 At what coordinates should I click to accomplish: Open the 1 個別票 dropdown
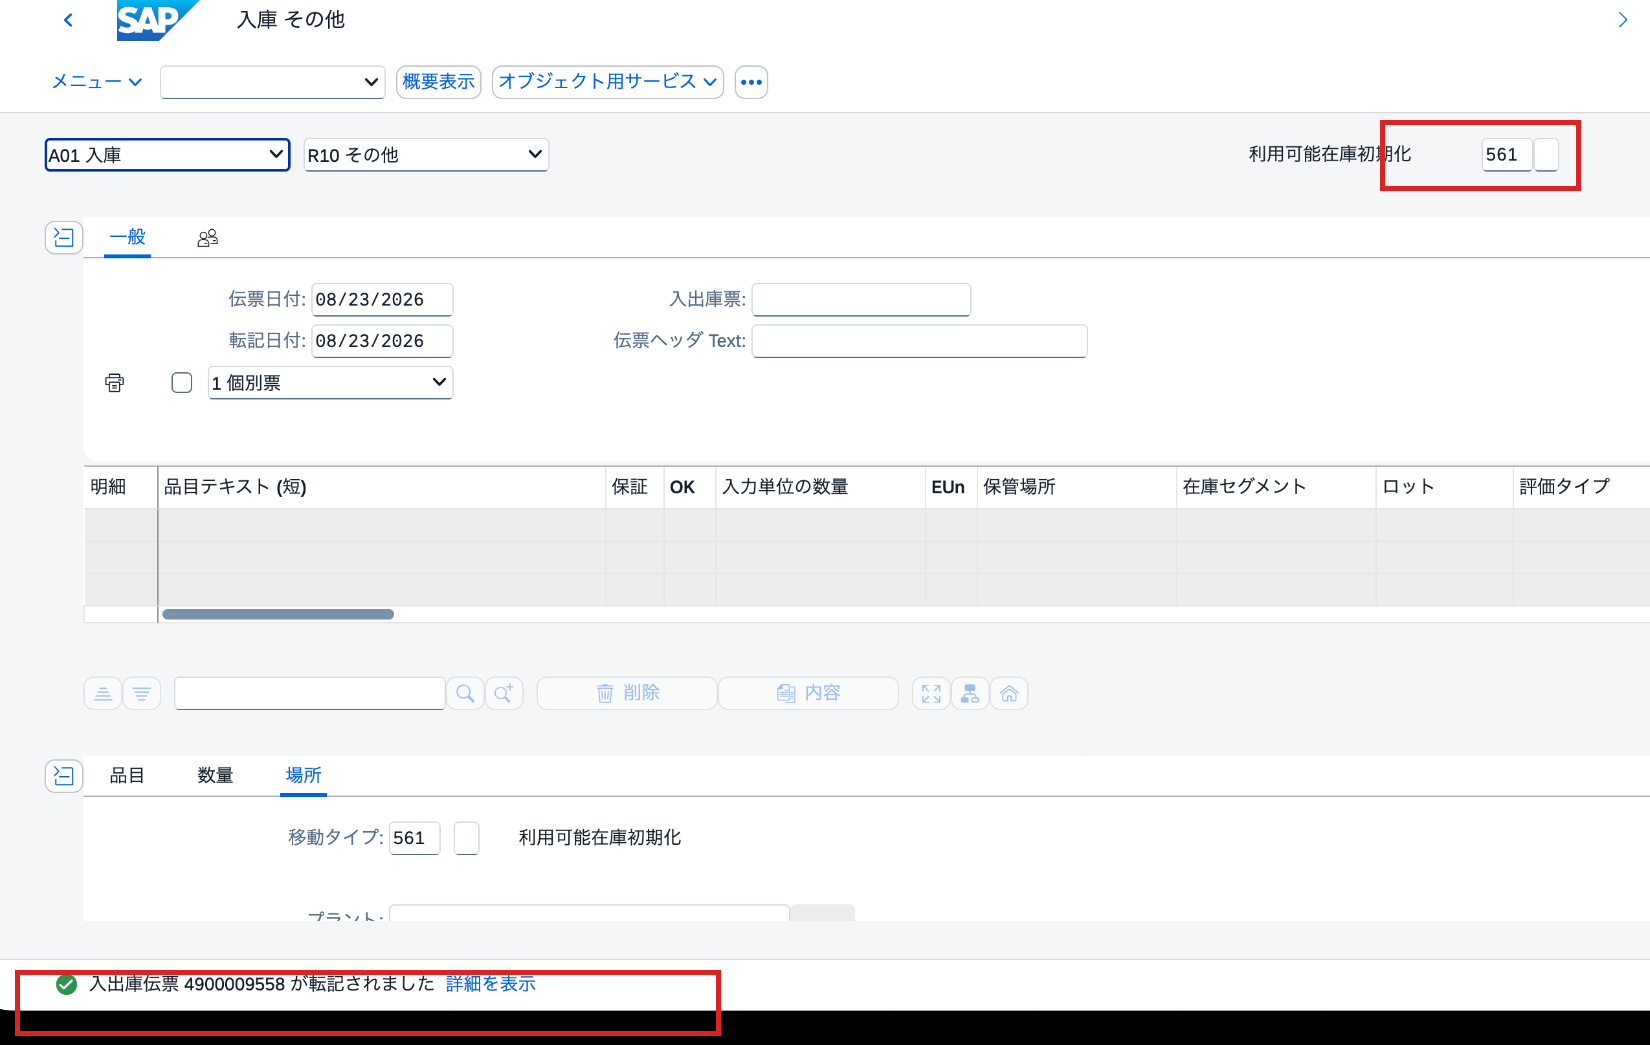click(330, 383)
